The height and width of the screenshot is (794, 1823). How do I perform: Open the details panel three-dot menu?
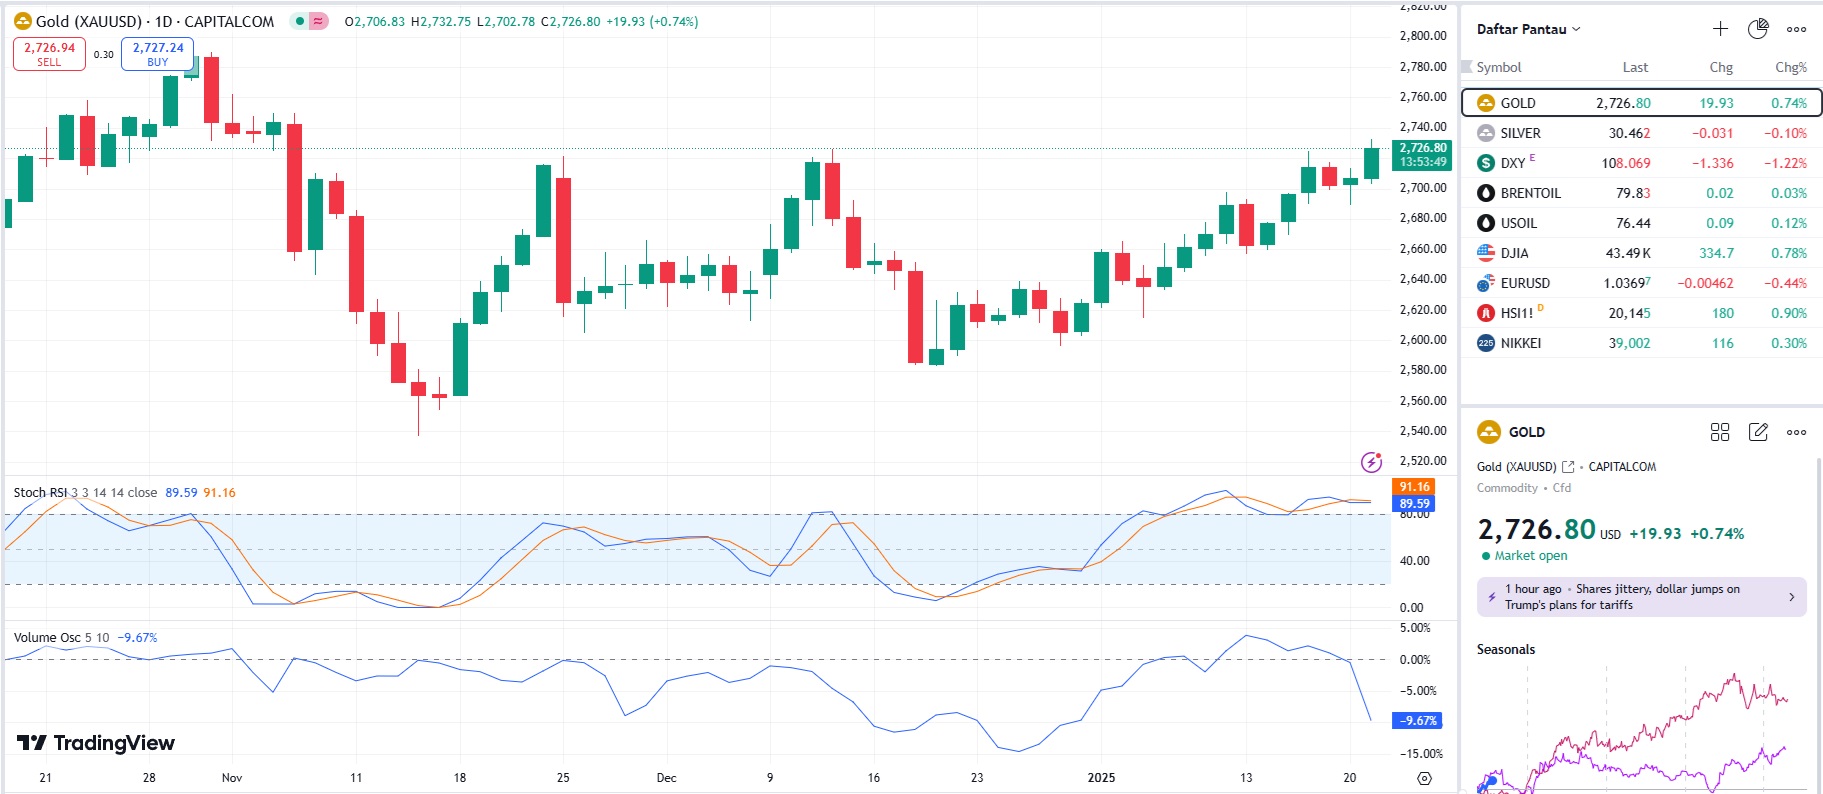(x=1796, y=432)
